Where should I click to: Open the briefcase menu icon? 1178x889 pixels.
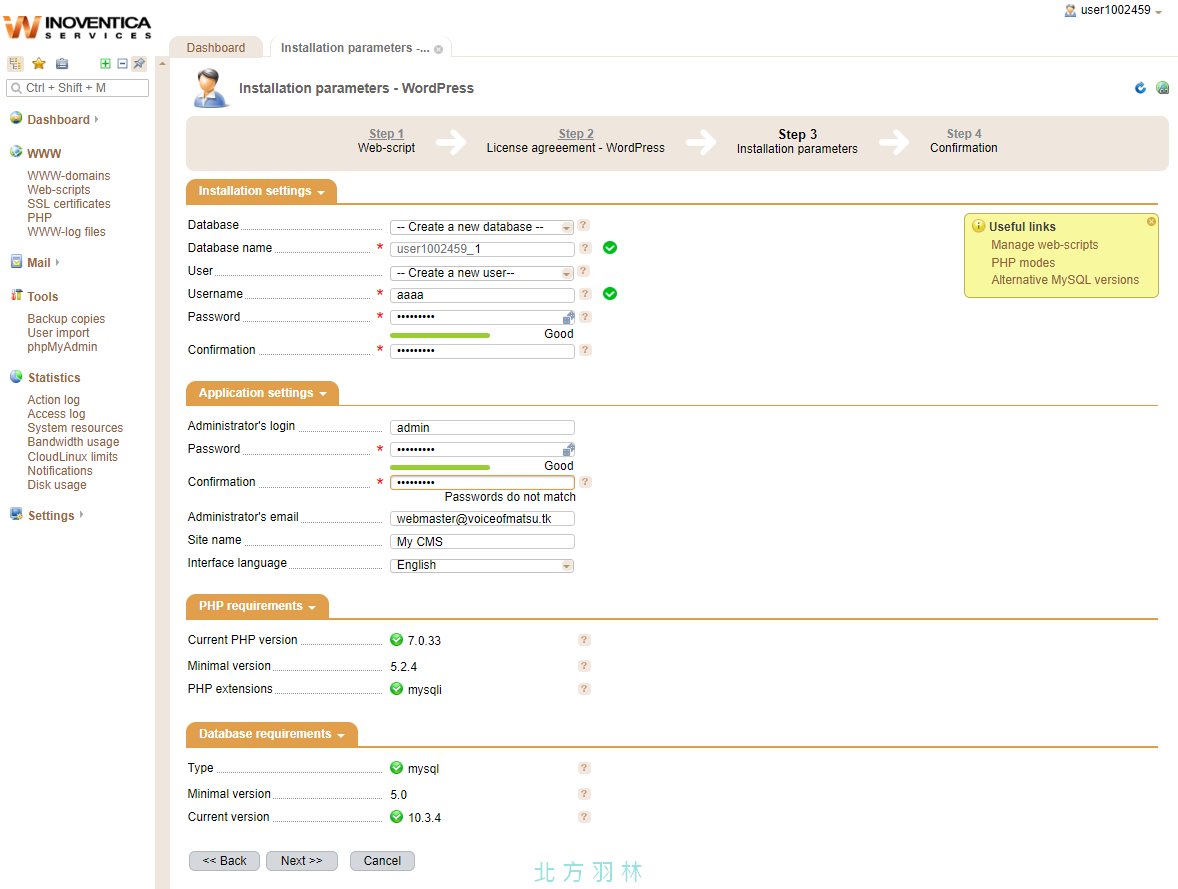(62, 64)
